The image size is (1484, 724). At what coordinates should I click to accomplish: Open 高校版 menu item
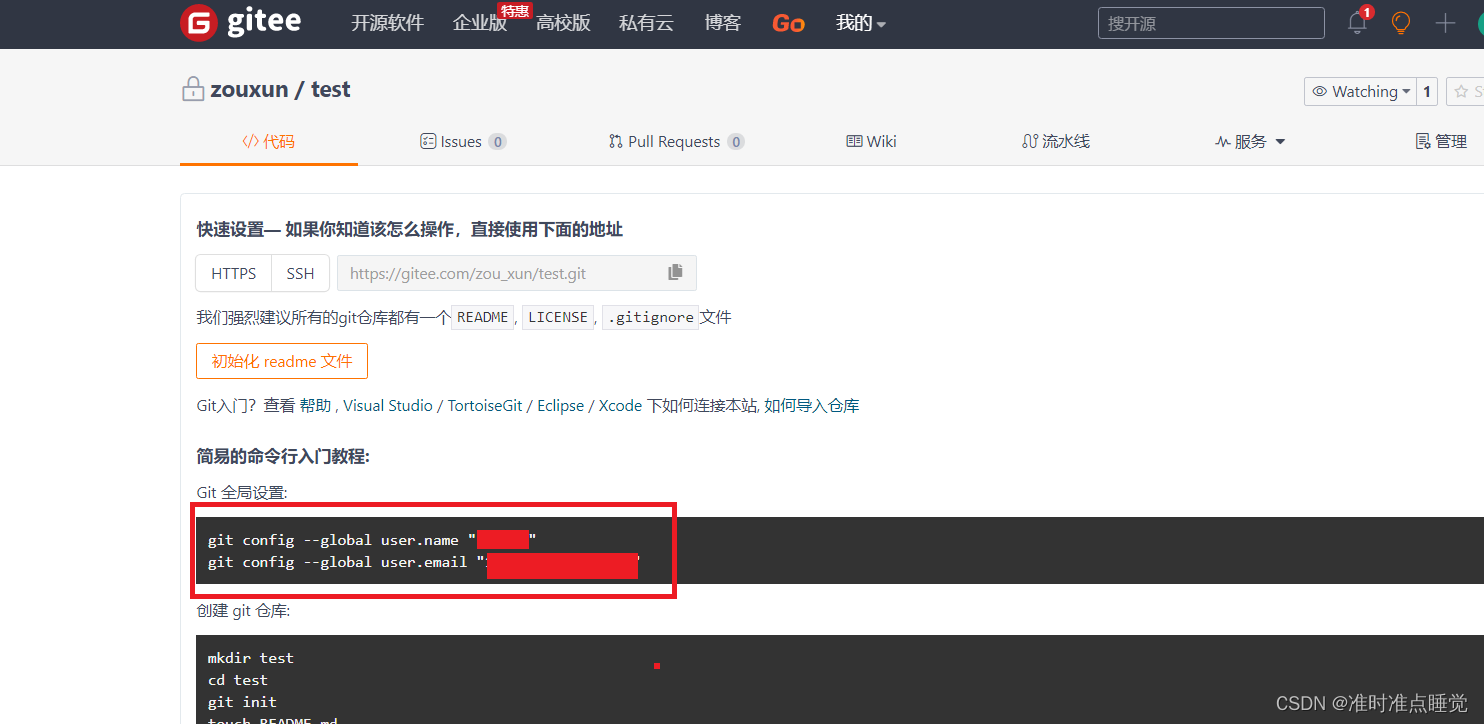click(563, 23)
